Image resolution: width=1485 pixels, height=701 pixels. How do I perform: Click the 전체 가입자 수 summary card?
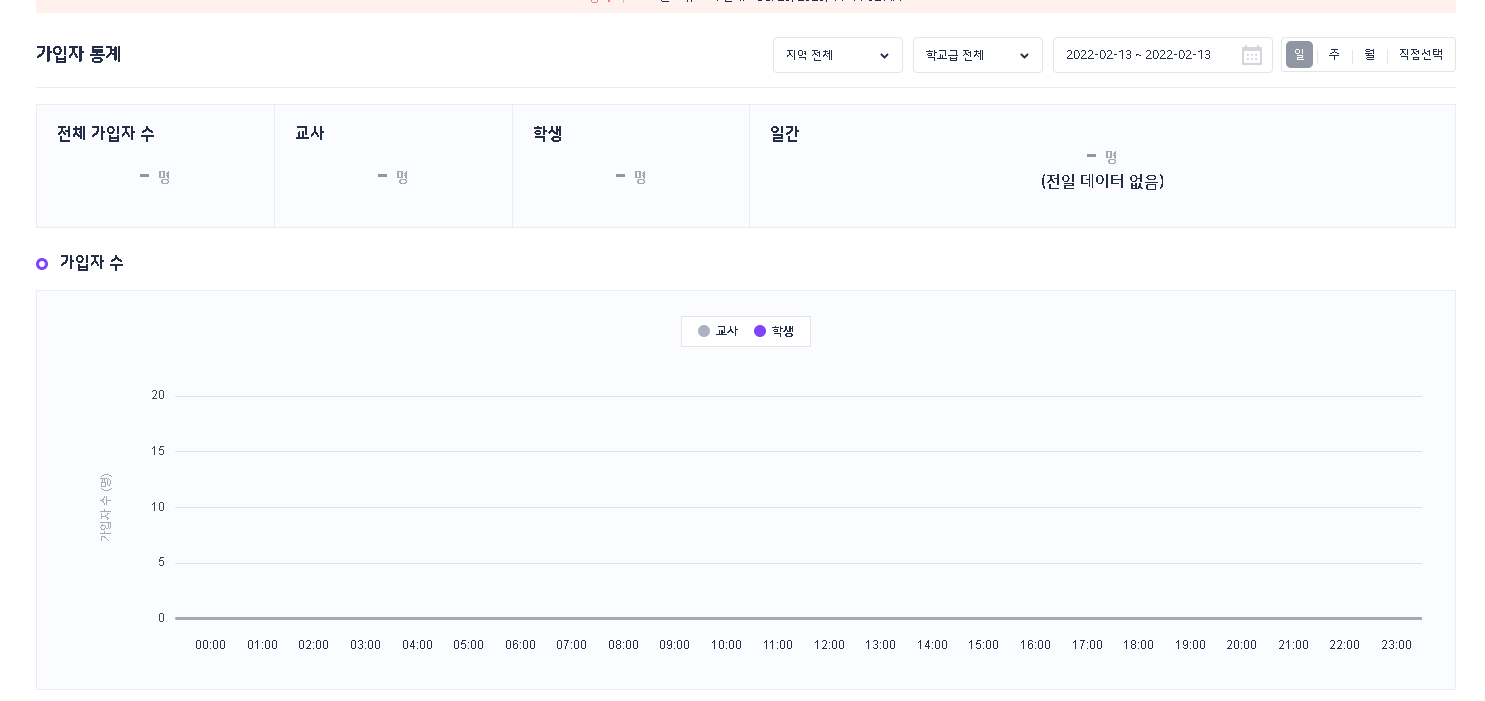(x=155, y=166)
